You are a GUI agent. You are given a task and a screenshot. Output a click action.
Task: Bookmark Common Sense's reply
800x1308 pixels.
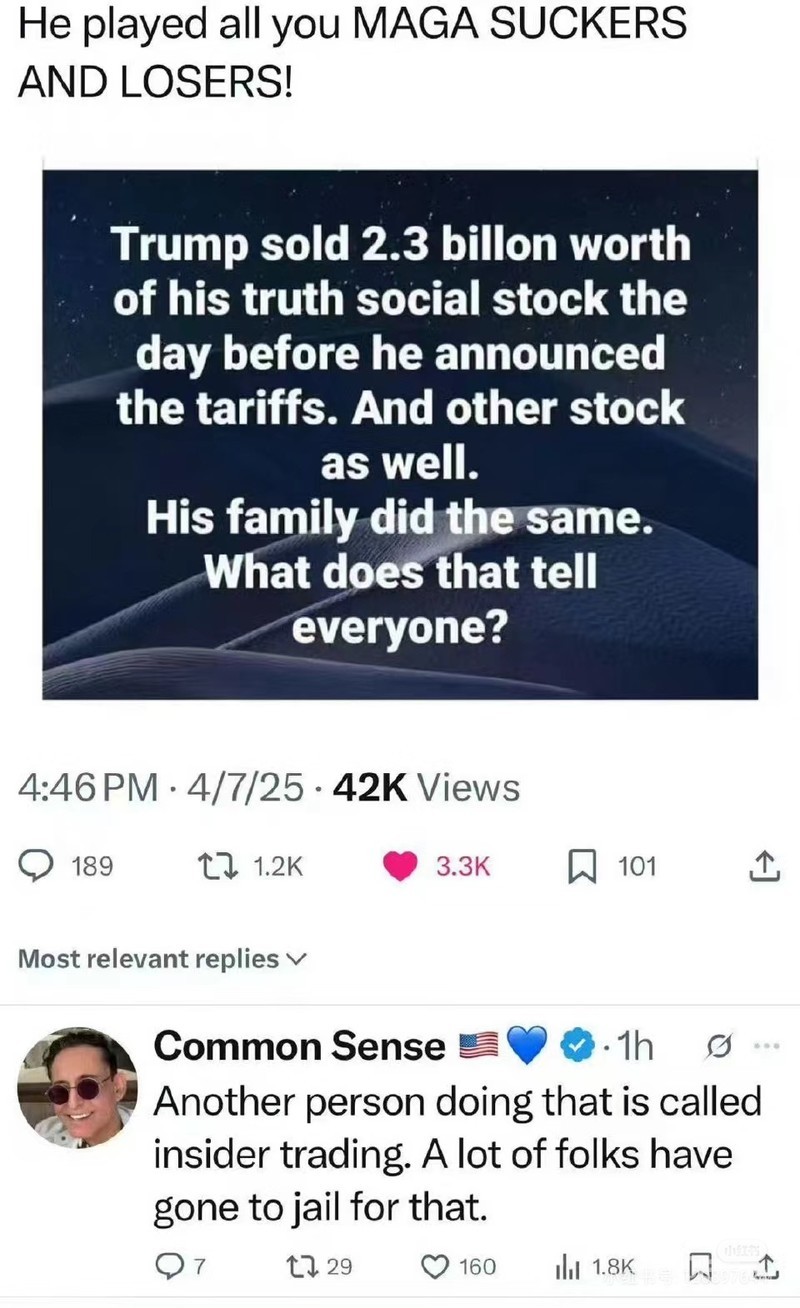point(699,1267)
